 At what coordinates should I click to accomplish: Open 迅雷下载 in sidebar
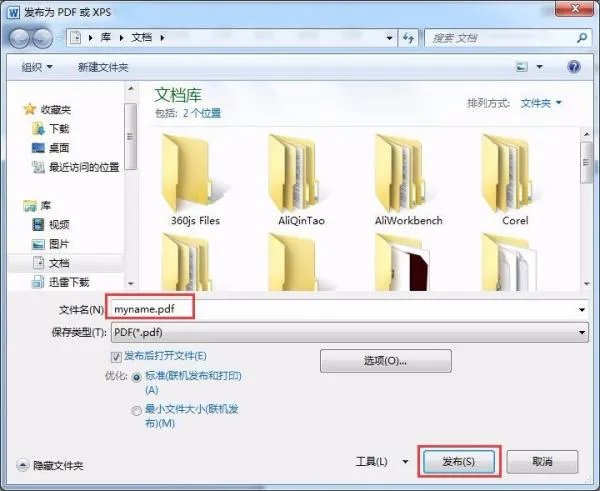(x=60, y=282)
